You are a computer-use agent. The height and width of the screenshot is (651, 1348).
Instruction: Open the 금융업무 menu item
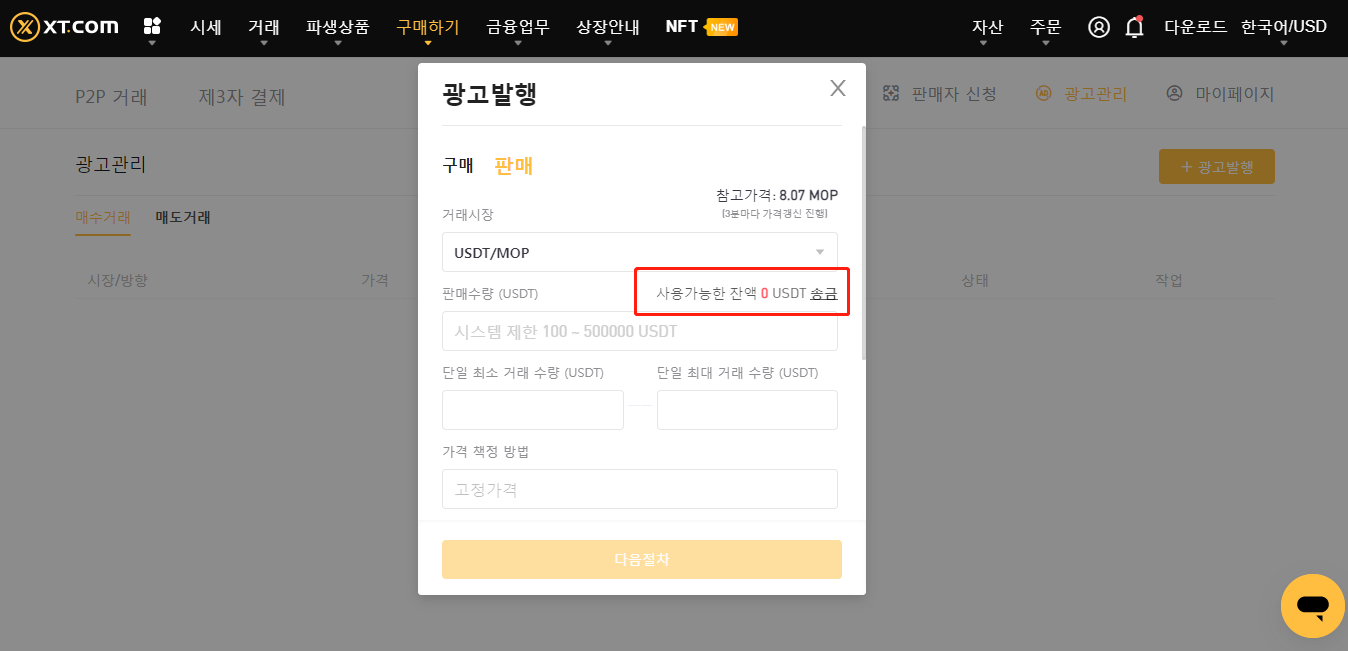518,27
